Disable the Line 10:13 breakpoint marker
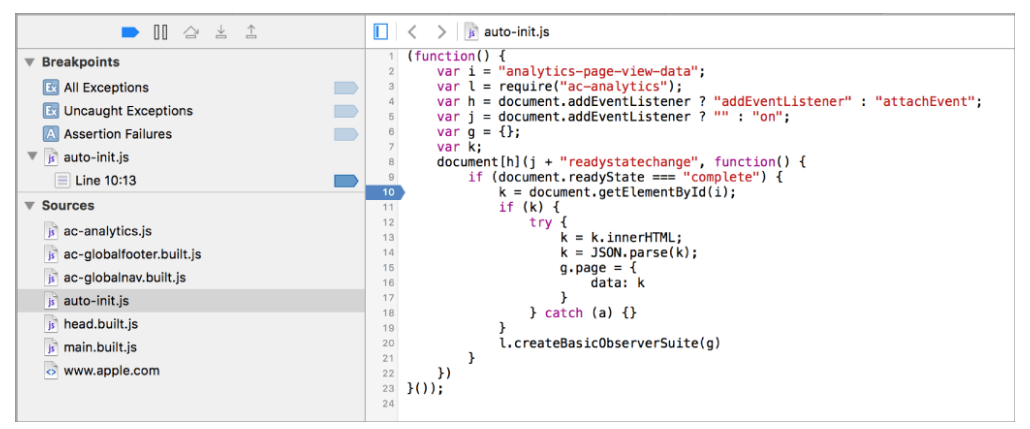Viewport: 1030px width, 429px height. 346,181
